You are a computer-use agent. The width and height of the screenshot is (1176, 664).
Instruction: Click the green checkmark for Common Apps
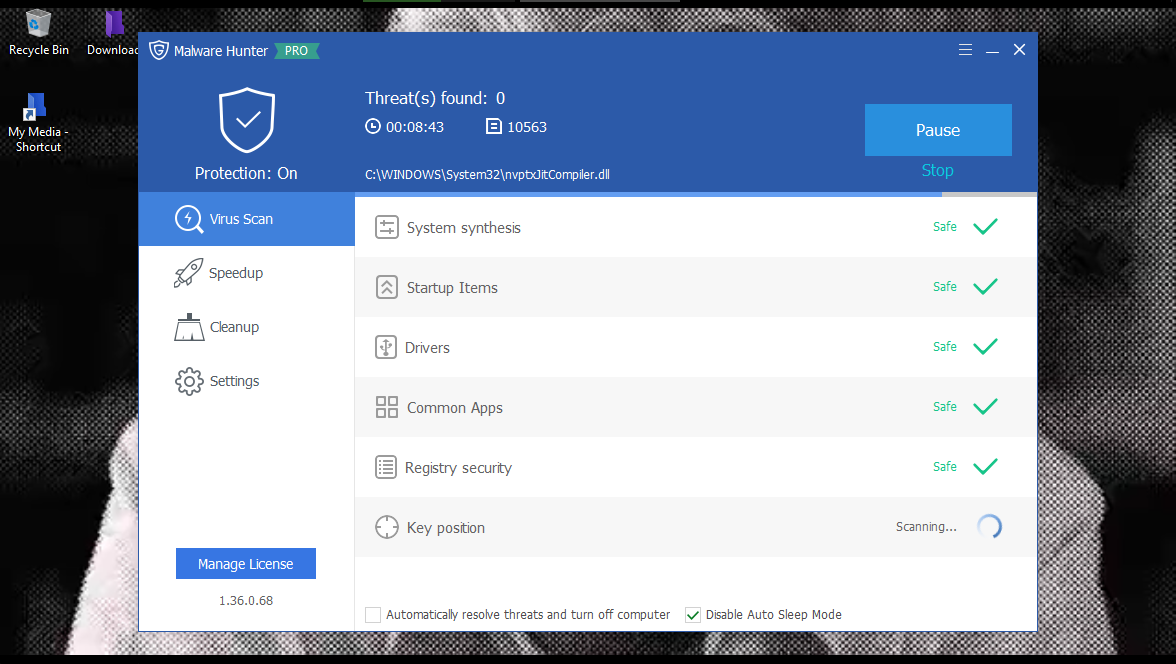click(986, 407)
